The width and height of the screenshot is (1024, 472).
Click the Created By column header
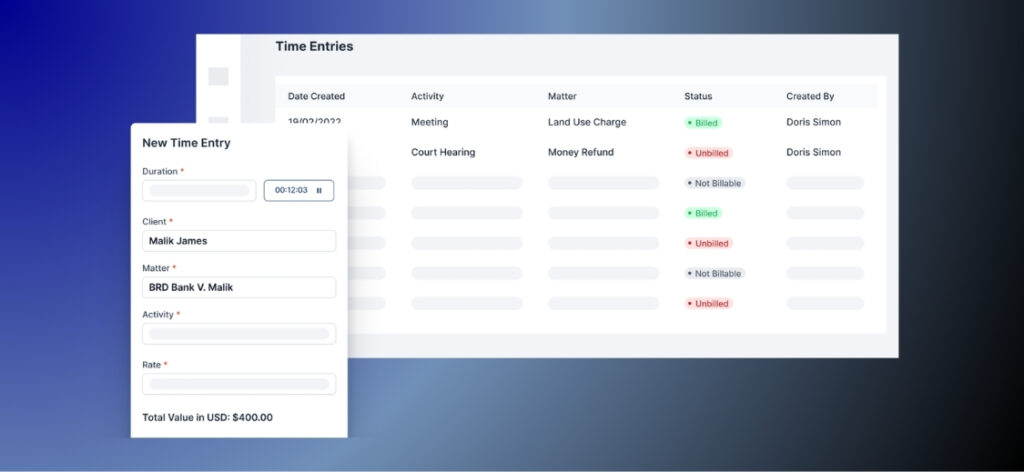coord(810,97)
